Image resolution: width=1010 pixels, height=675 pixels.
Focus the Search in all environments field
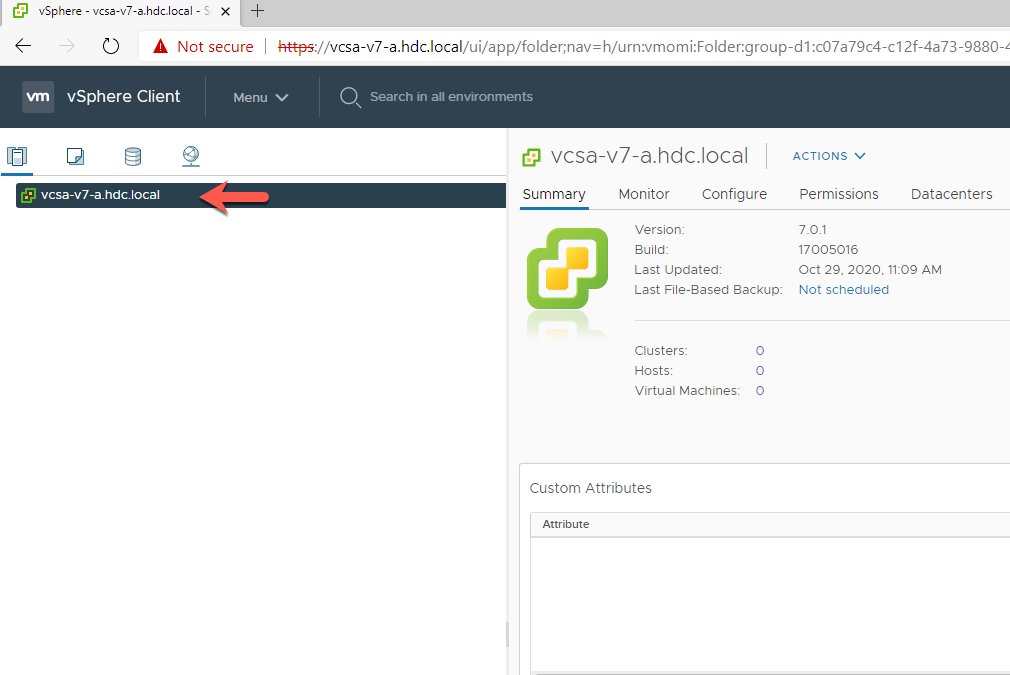[451, 97]
